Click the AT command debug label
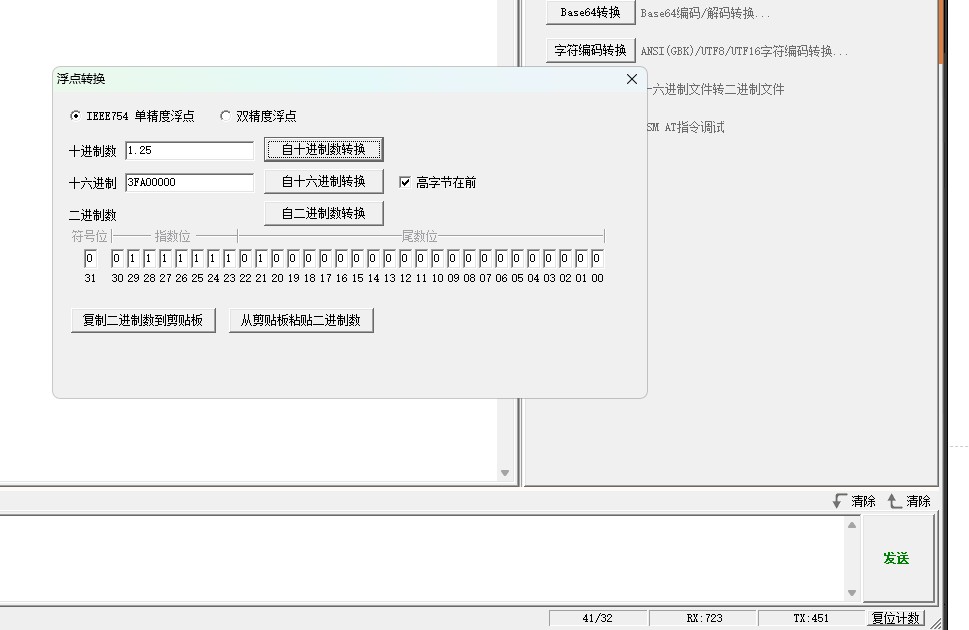 [685, 127]
